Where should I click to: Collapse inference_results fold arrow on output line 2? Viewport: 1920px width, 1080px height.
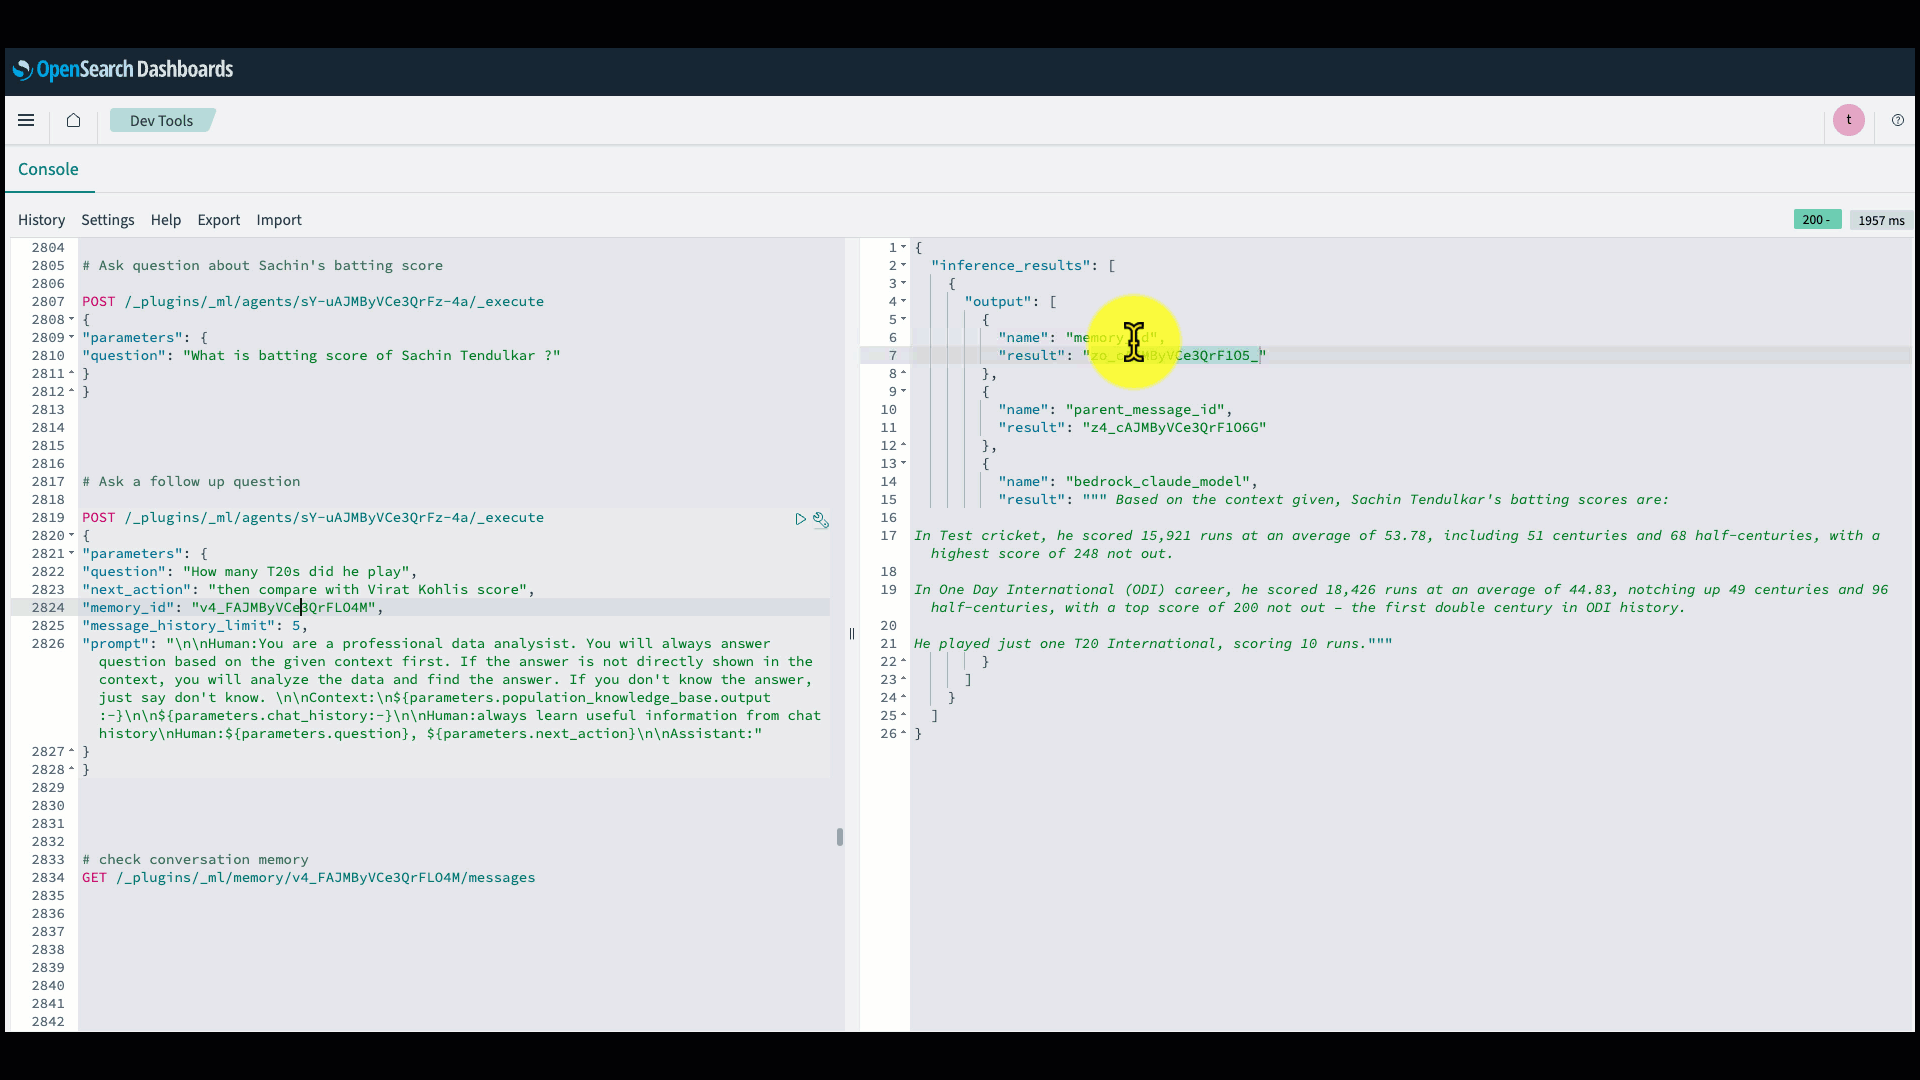903,266
